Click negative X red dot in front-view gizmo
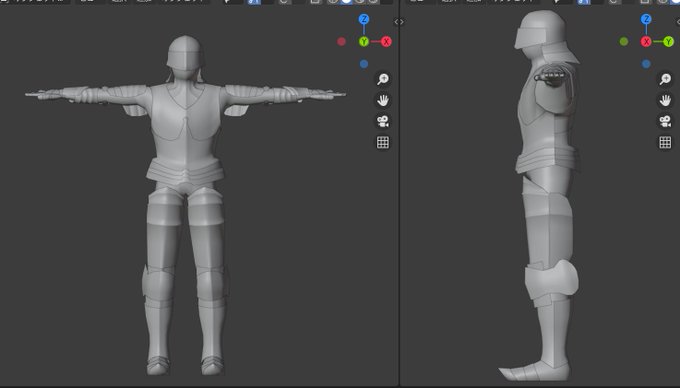This screenshot has width=680, height=388. click(x=341, y=42)
